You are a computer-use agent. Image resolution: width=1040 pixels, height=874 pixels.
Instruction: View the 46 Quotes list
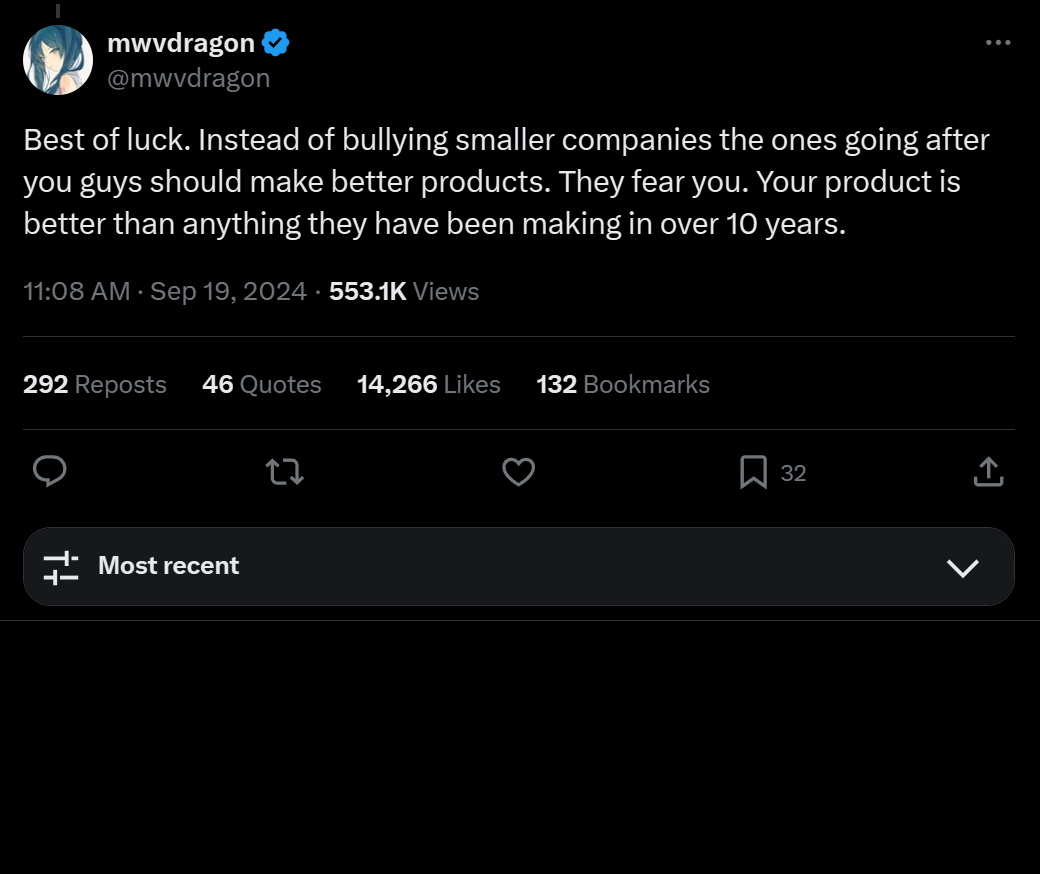tap(262, 385)
